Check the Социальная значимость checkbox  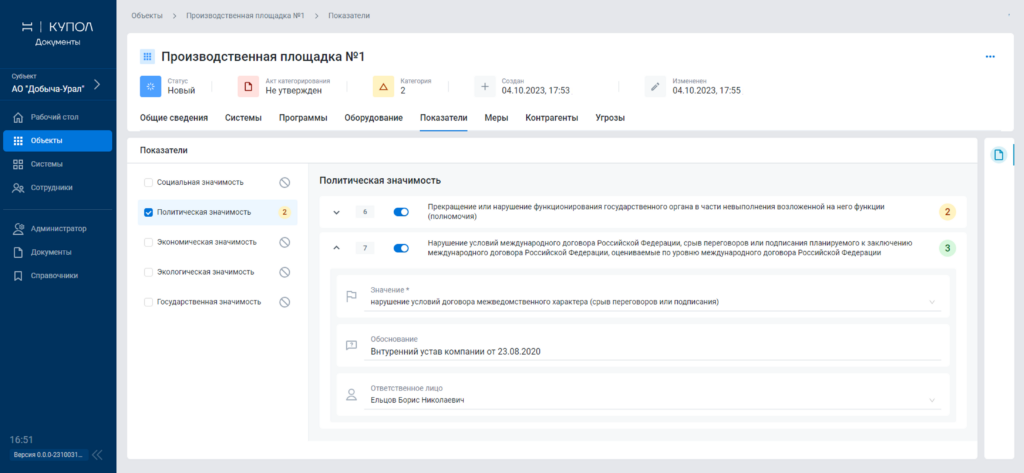click(x=149, y=182)
